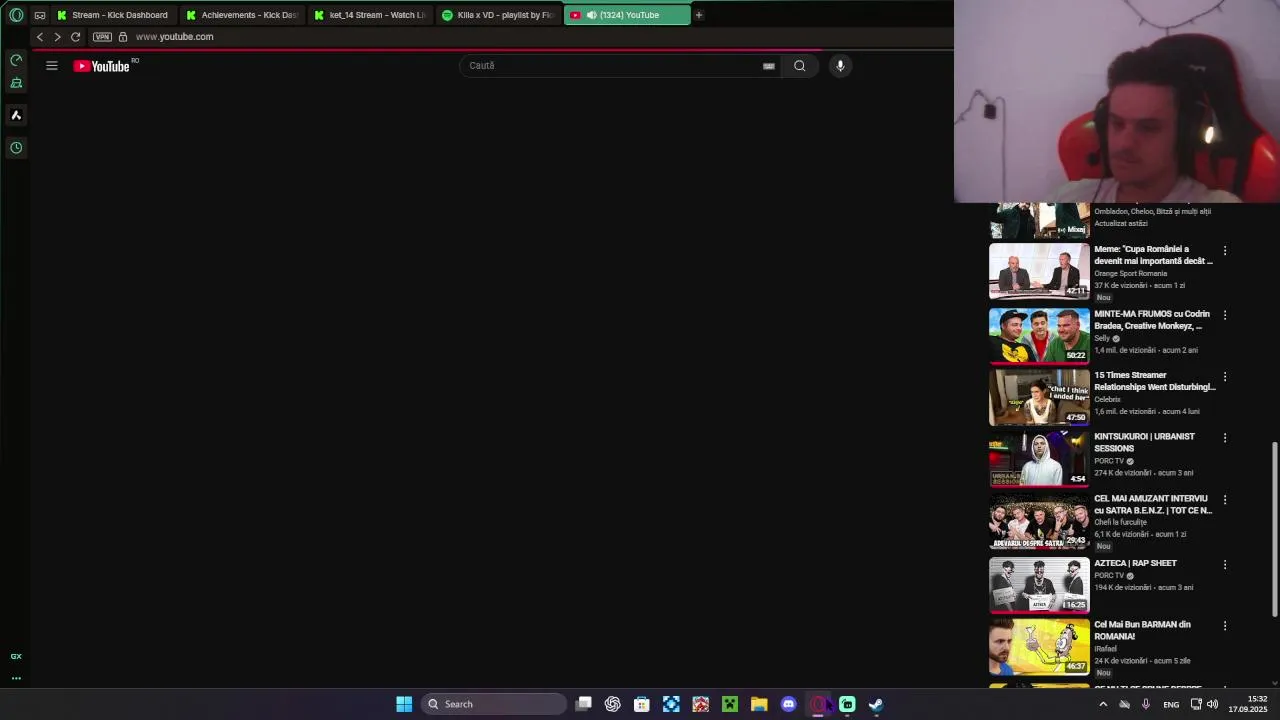
Task: Open options for KINTSUKUROI URBANIST SESSIONS
Action: [x=1225, y=438]
